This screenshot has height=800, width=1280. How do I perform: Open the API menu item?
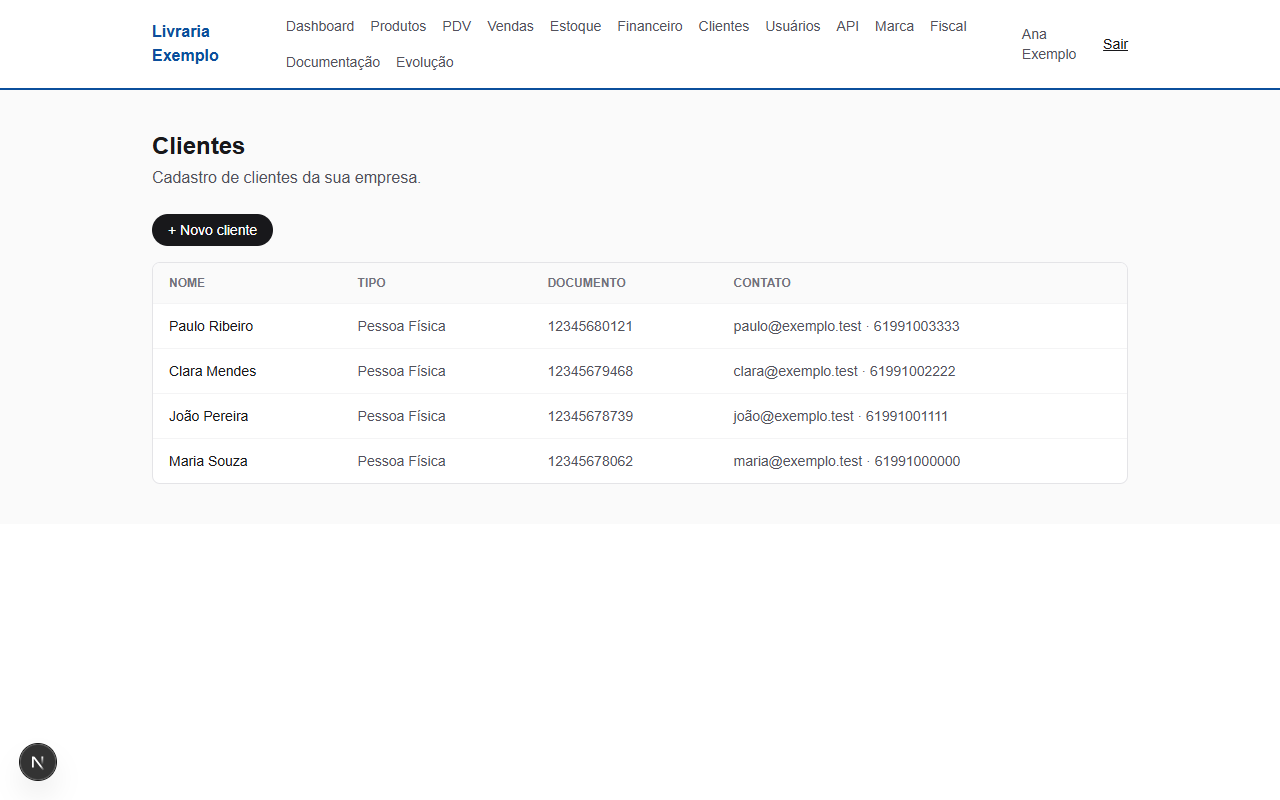click(x=847, y=26)
